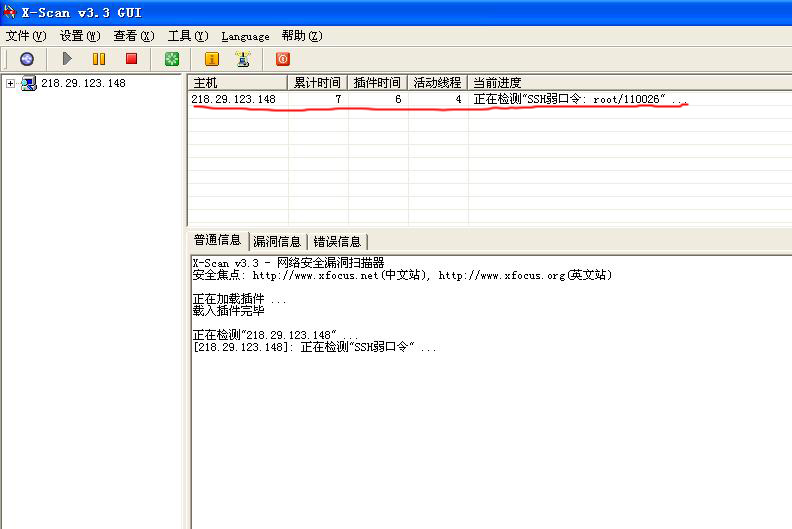Viewport: 792px width, 529px height.
Task: Click the 活动线程 column header
Action: point(437,82)
